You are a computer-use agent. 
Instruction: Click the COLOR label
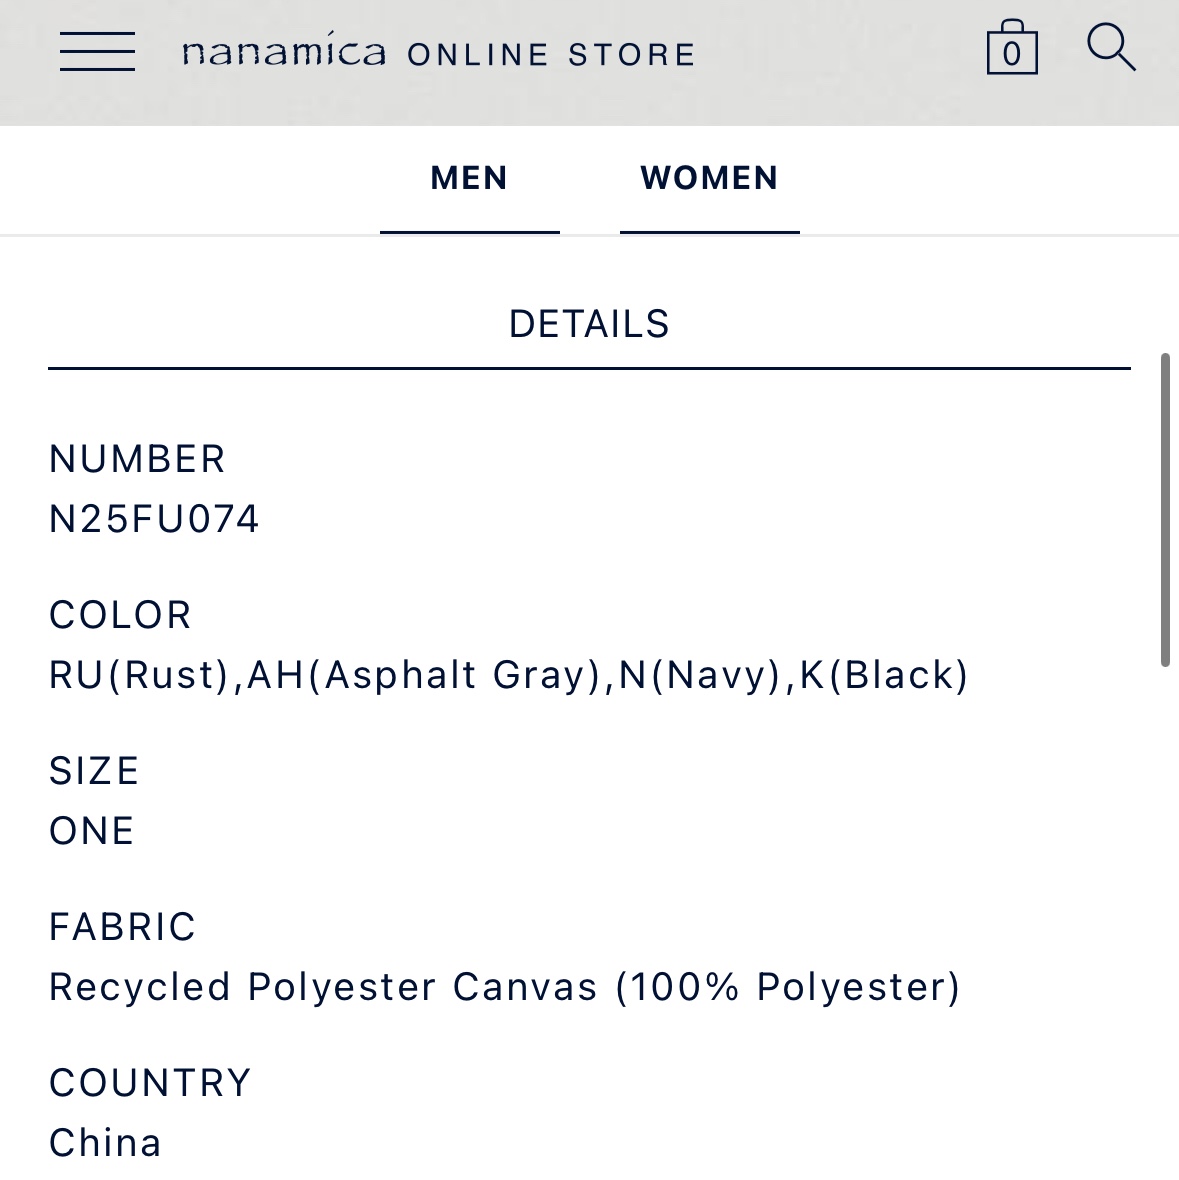click(x=120, y=615)
